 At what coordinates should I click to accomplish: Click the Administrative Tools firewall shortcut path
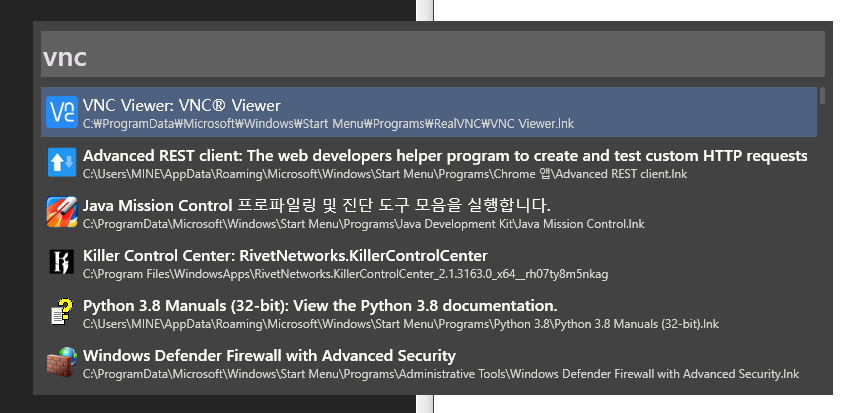[x=441, y=374]
